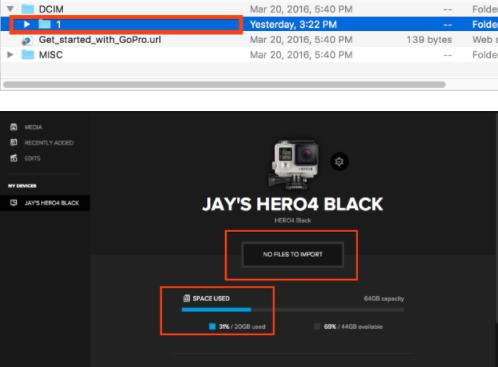498x367 pixels.
Task: Click the No Files To Import button
Action: click(293, 254)
